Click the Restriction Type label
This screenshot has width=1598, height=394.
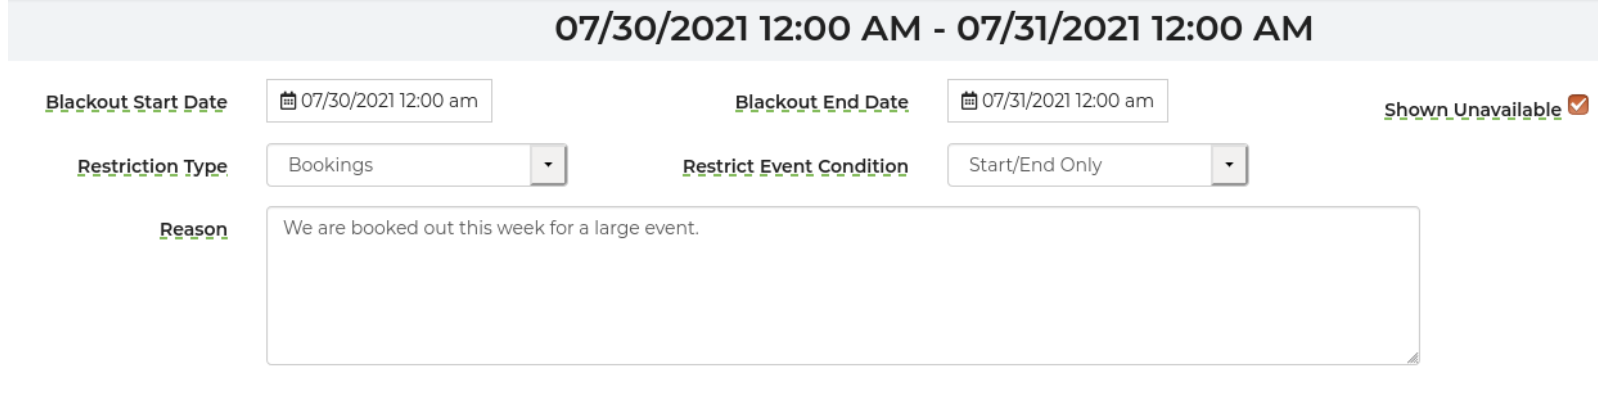(x=152, y=166)
